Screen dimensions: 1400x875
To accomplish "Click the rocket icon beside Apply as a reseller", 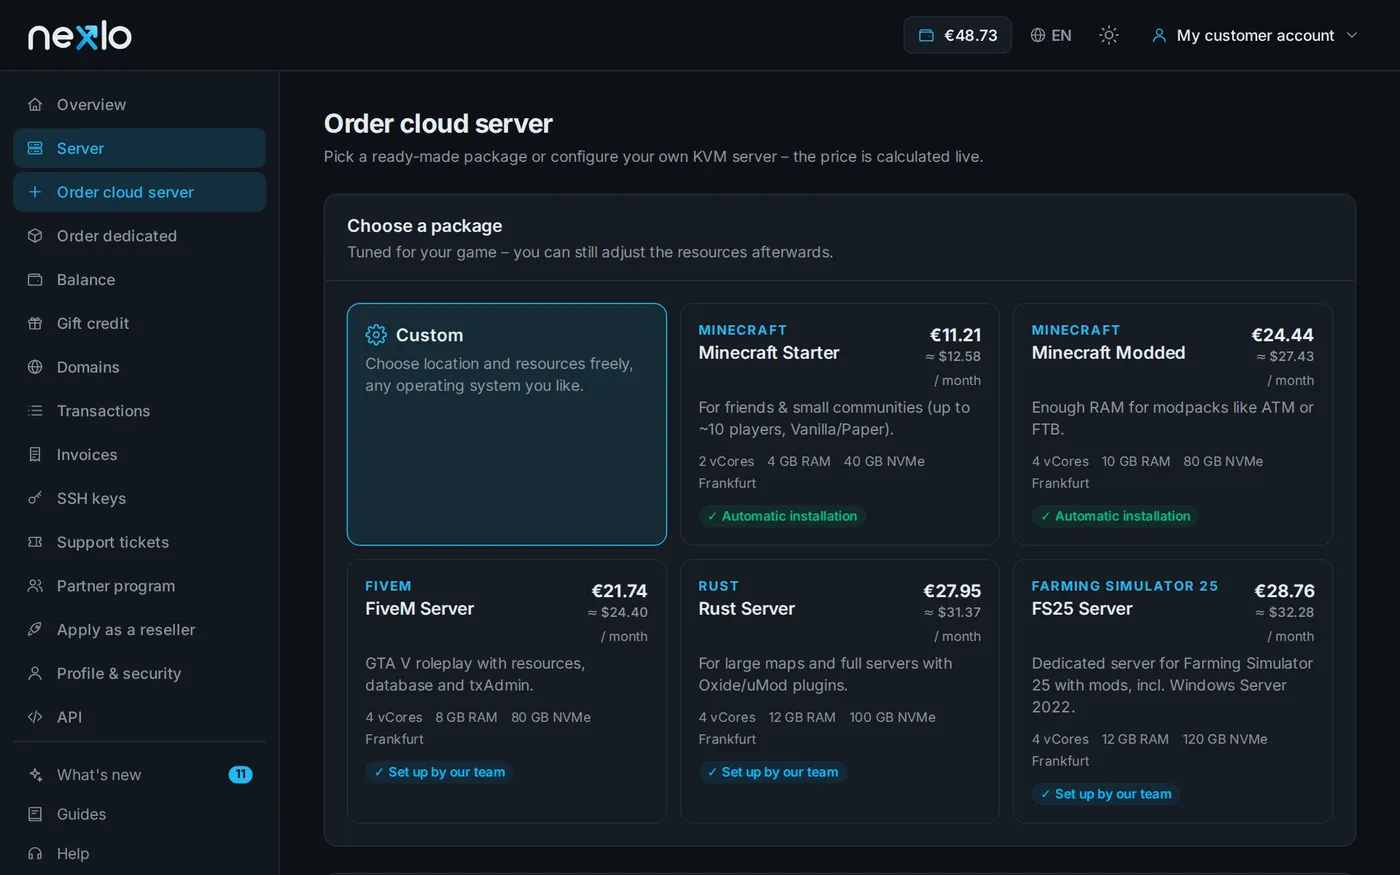I will click(35, 630).
